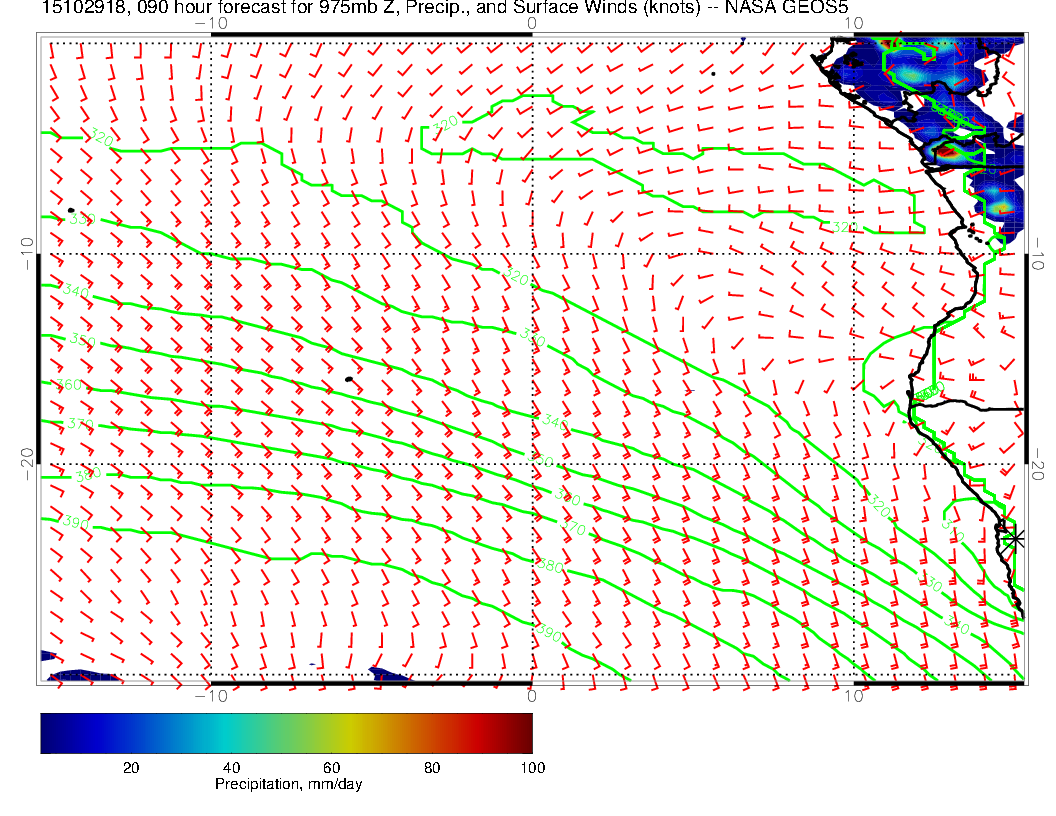This screenshot has width=1056, height=816.
Task: Click the 'Precipitation, mm/day' colorbar label
Action: 288,785
